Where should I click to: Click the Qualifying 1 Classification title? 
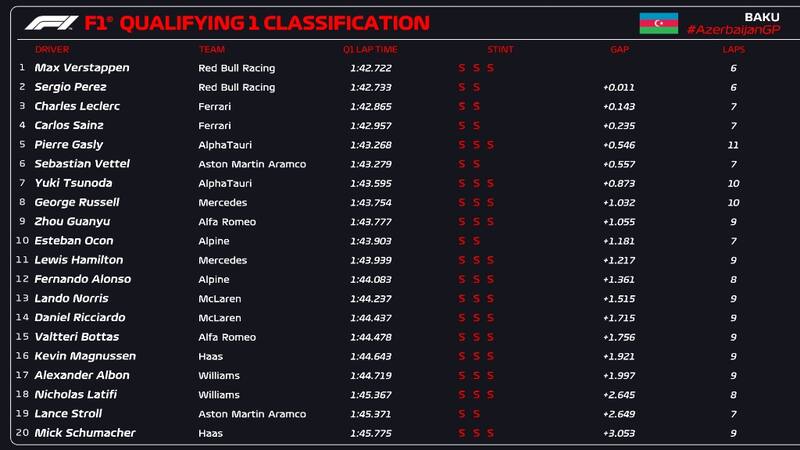[258, 23]
